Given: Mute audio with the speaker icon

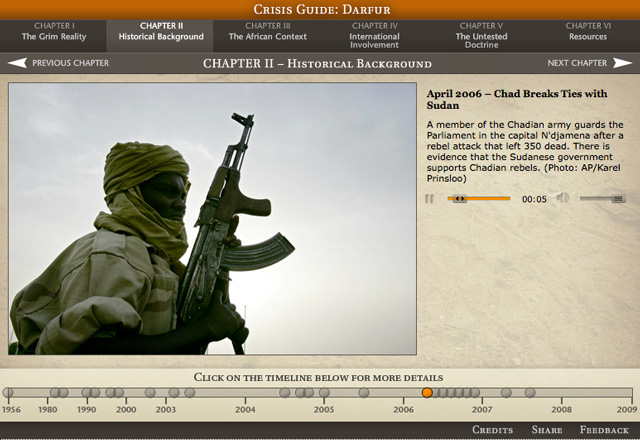Looking at the screenshot, I should [563, 199].
